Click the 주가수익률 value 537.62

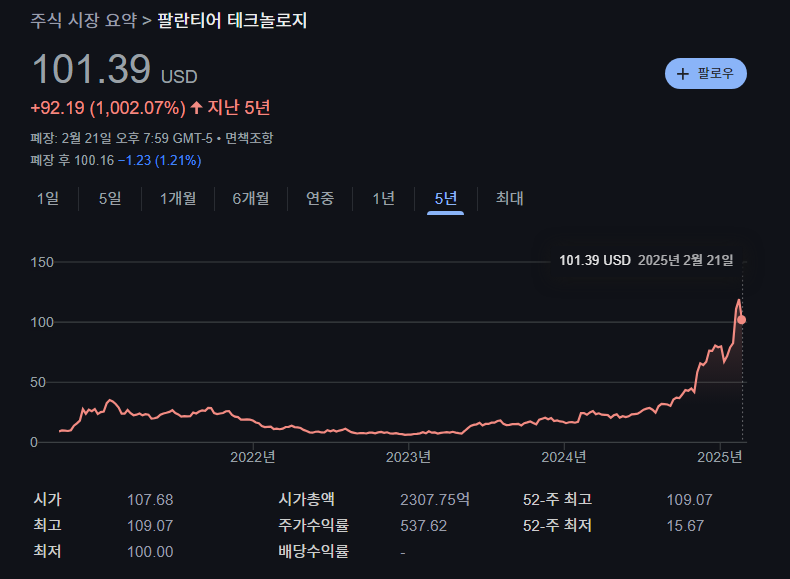click(x=424, y=526)
